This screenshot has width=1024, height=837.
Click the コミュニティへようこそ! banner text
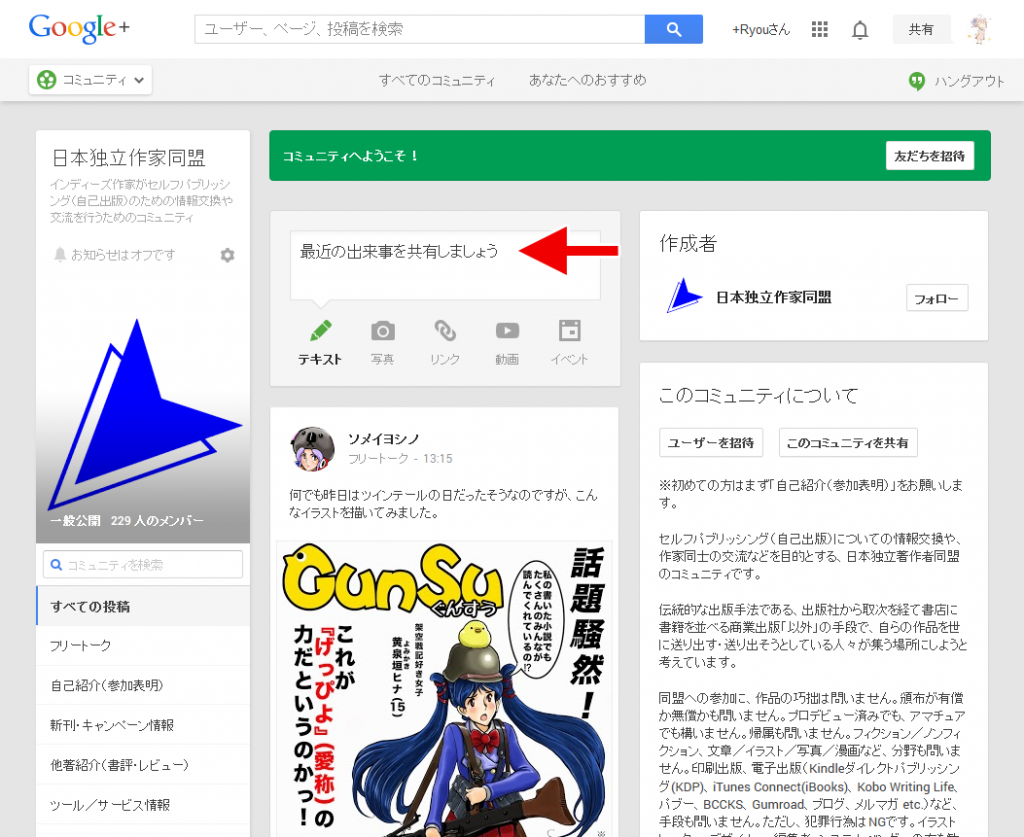point(350,156)
